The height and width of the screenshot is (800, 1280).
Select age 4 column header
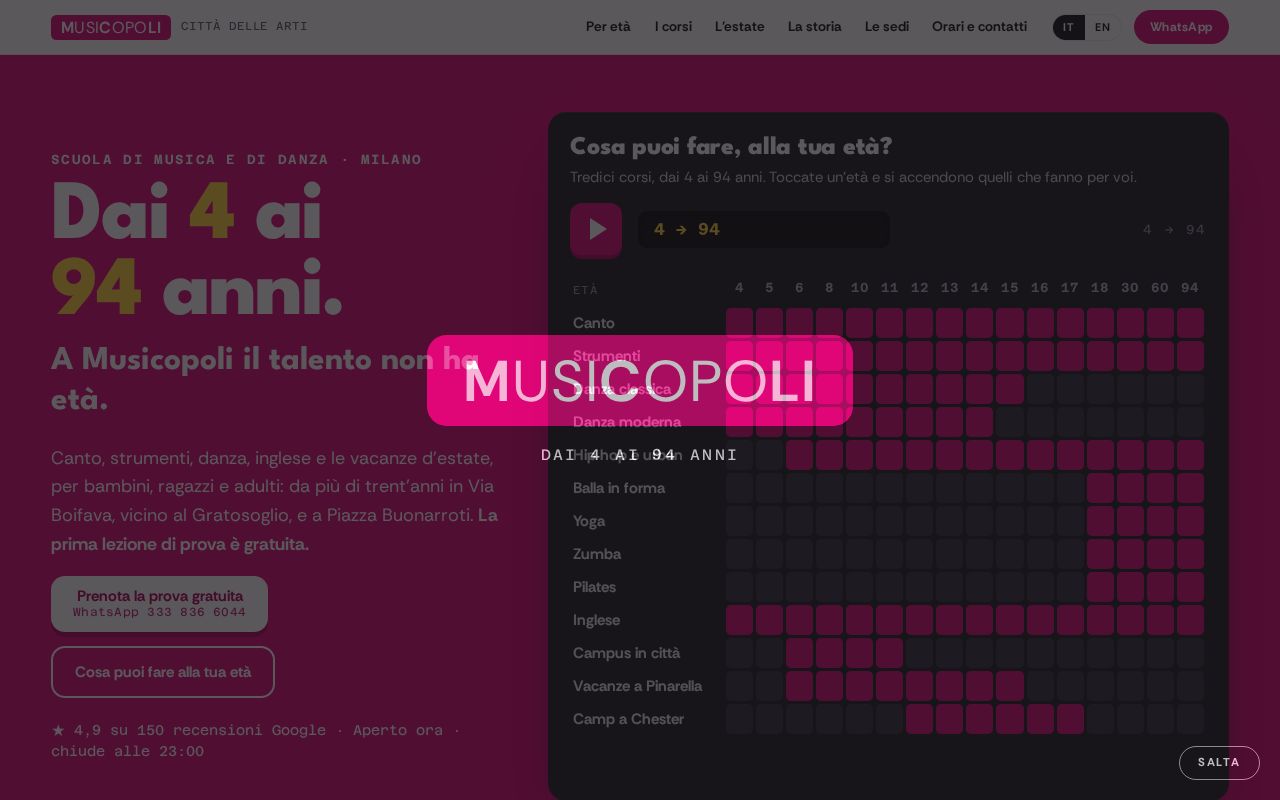click(x=739, y=288)
